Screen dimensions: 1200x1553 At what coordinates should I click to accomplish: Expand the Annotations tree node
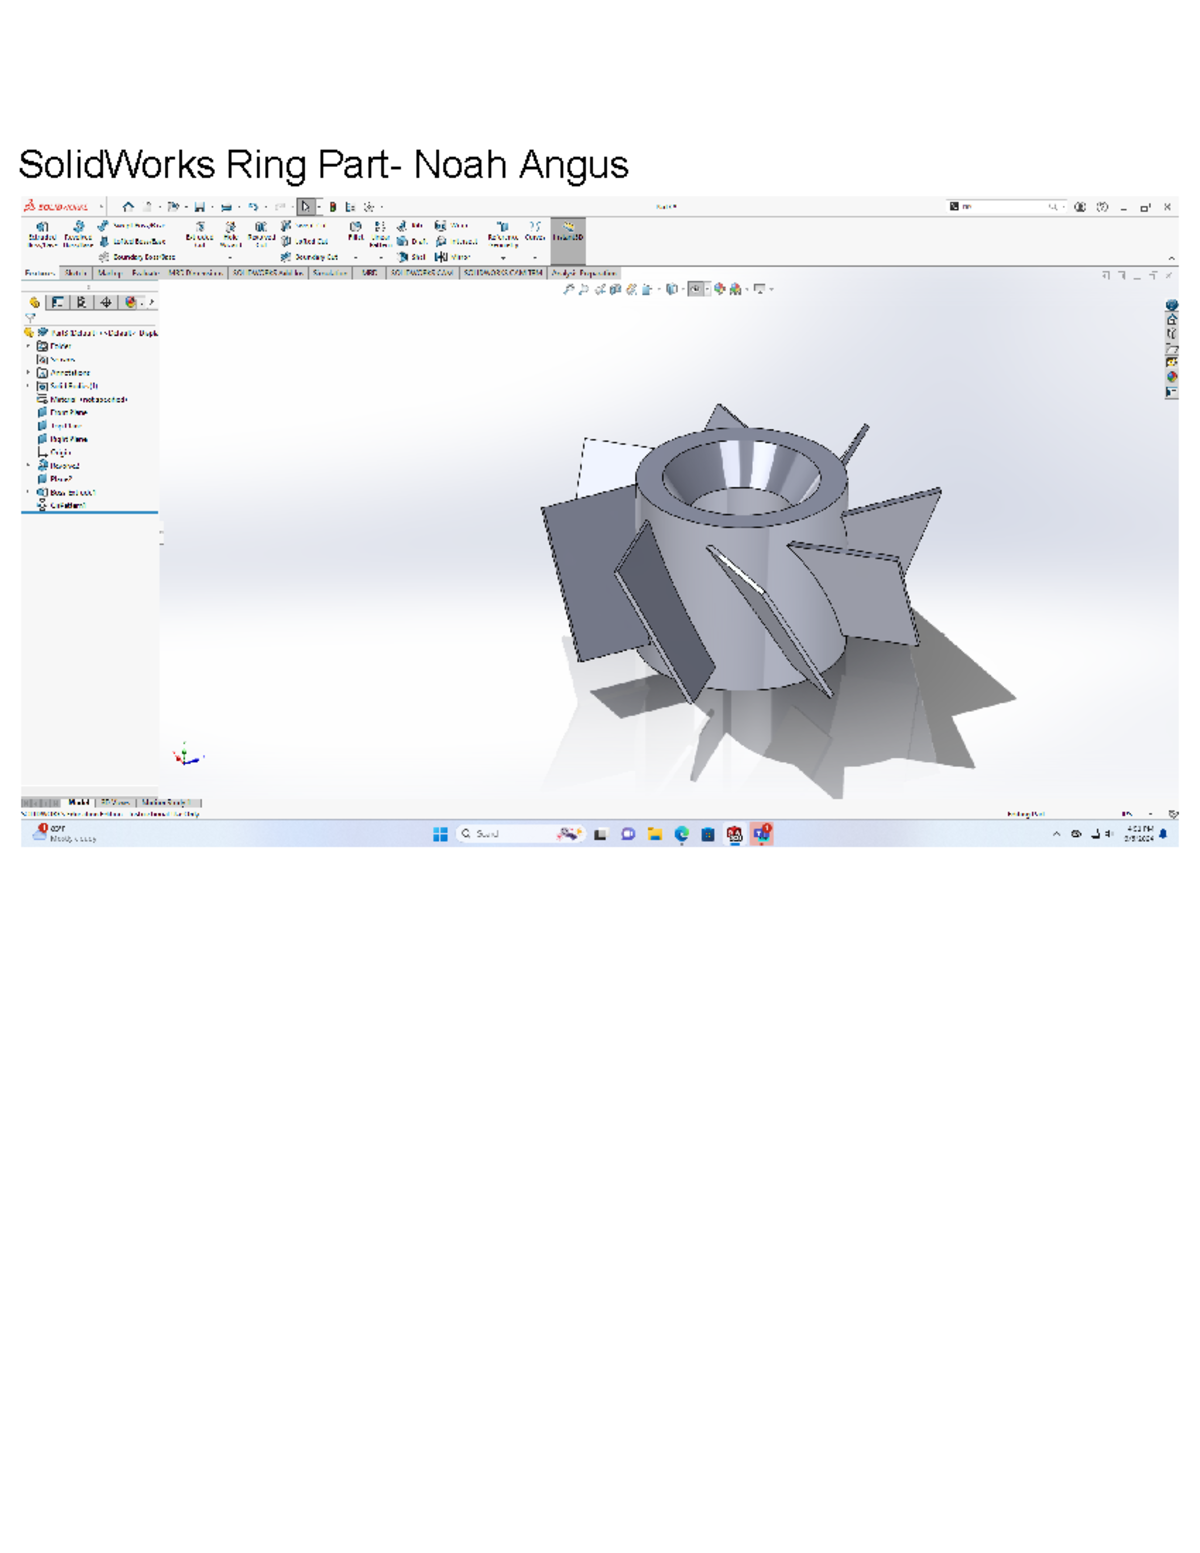click(28, 372)
